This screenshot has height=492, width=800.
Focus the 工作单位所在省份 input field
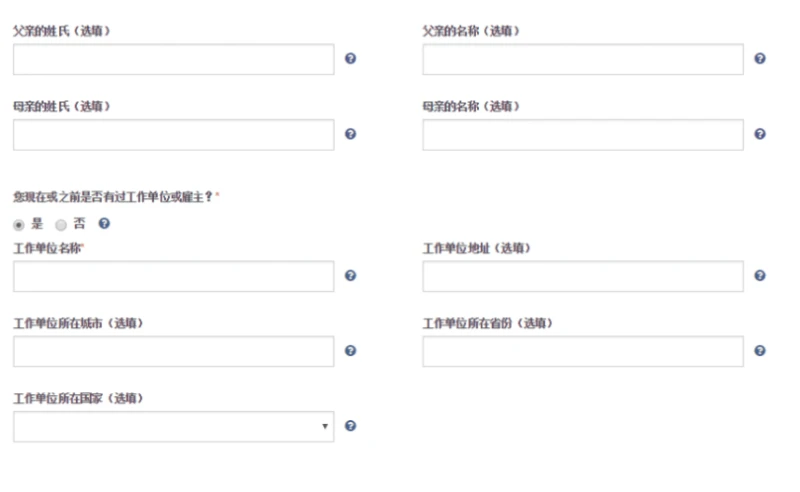pyautogui.click(x=583, y=351)
